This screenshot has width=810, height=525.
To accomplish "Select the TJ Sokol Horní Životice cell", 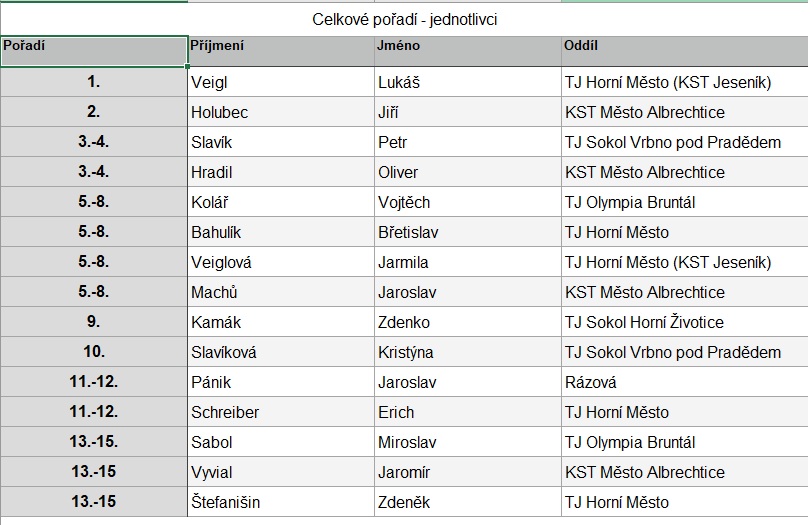I will [685, 322].
